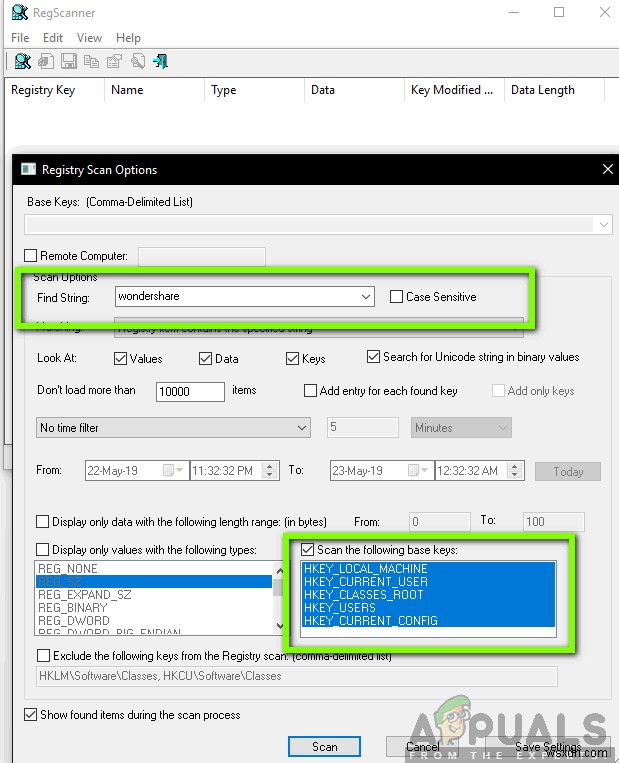This screenshot has width=619, height=763.
Task: Sort by Key Modified column header
Action: pos(454,90)
